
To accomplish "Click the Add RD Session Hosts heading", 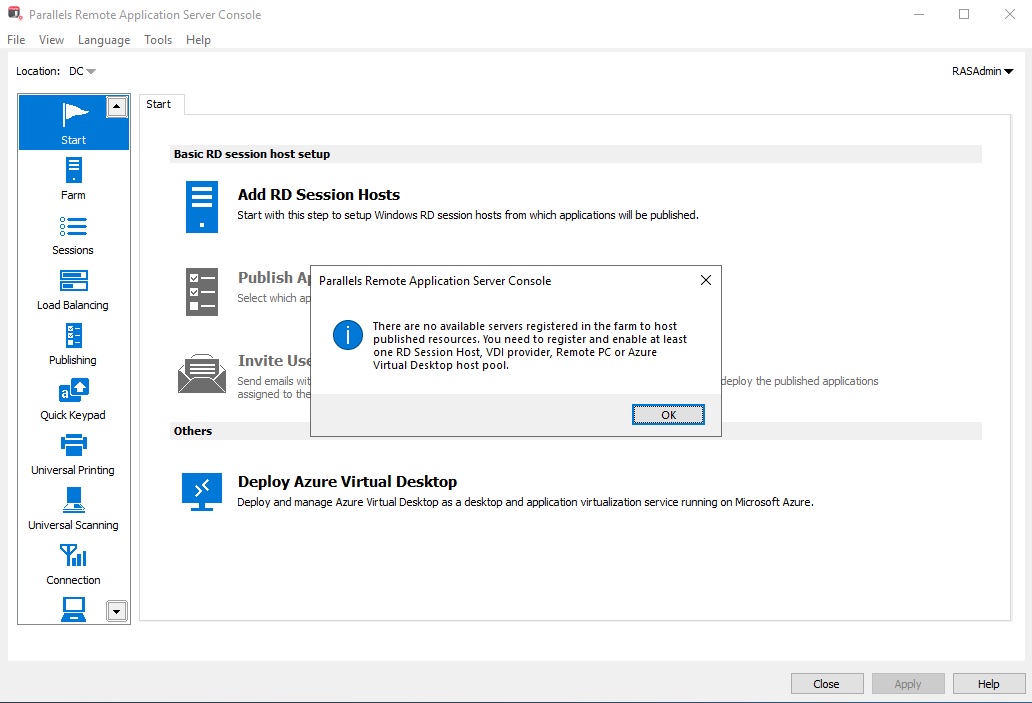I will point(319,194).
